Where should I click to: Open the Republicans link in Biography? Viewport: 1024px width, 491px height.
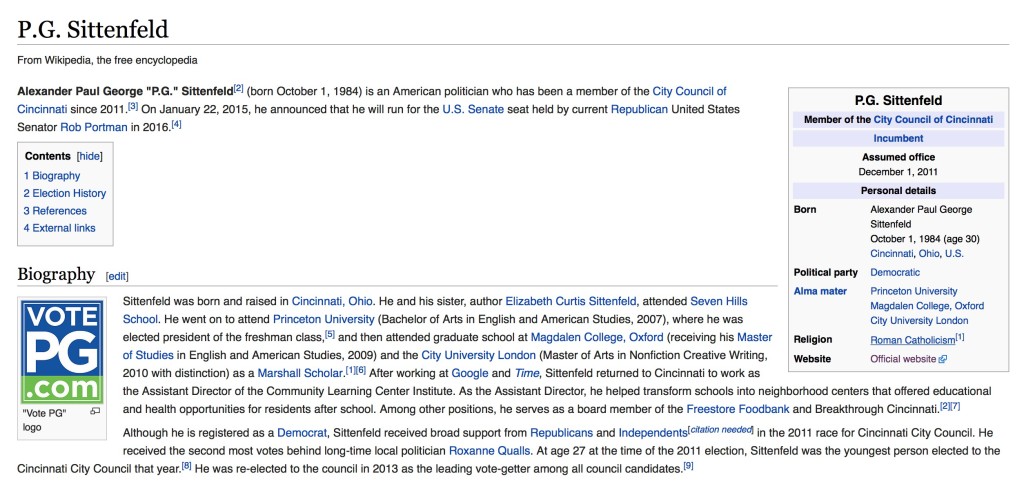561,432
